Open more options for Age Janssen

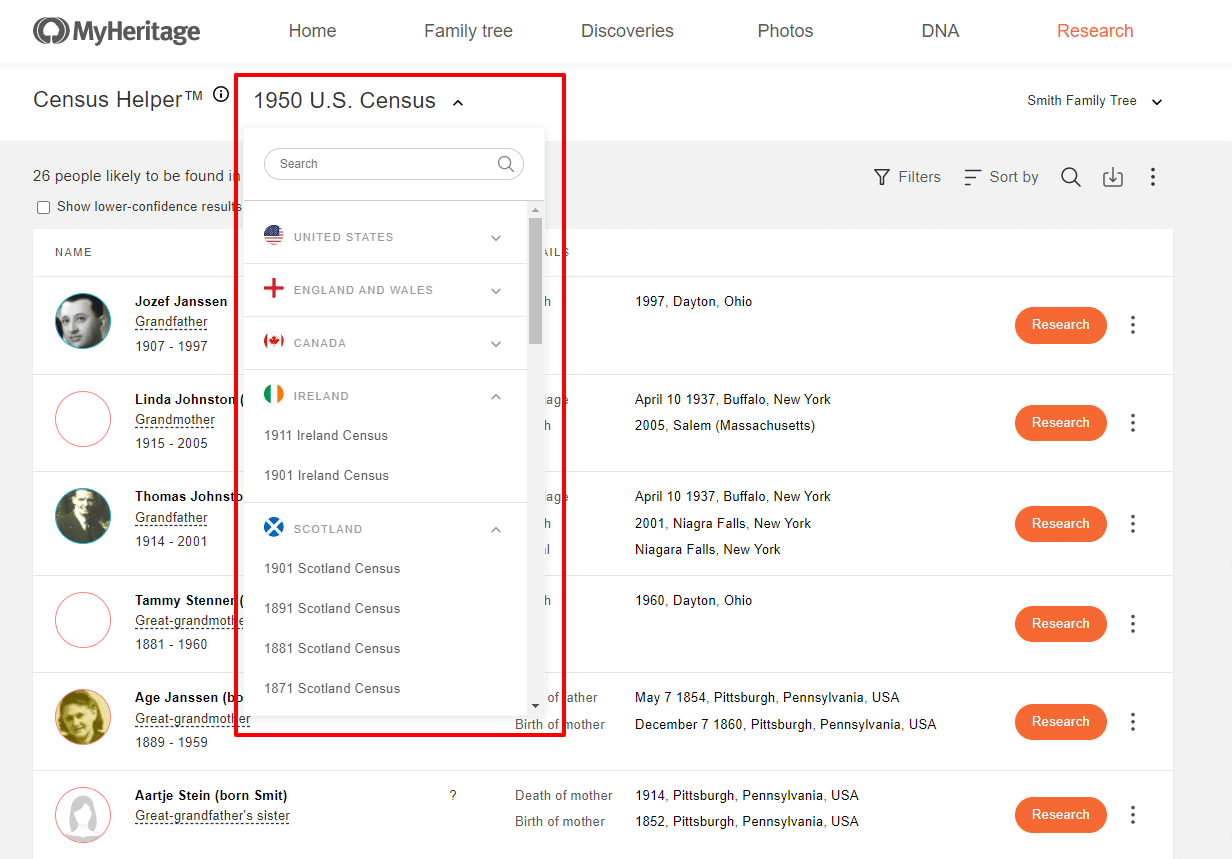click(1133, 722)
